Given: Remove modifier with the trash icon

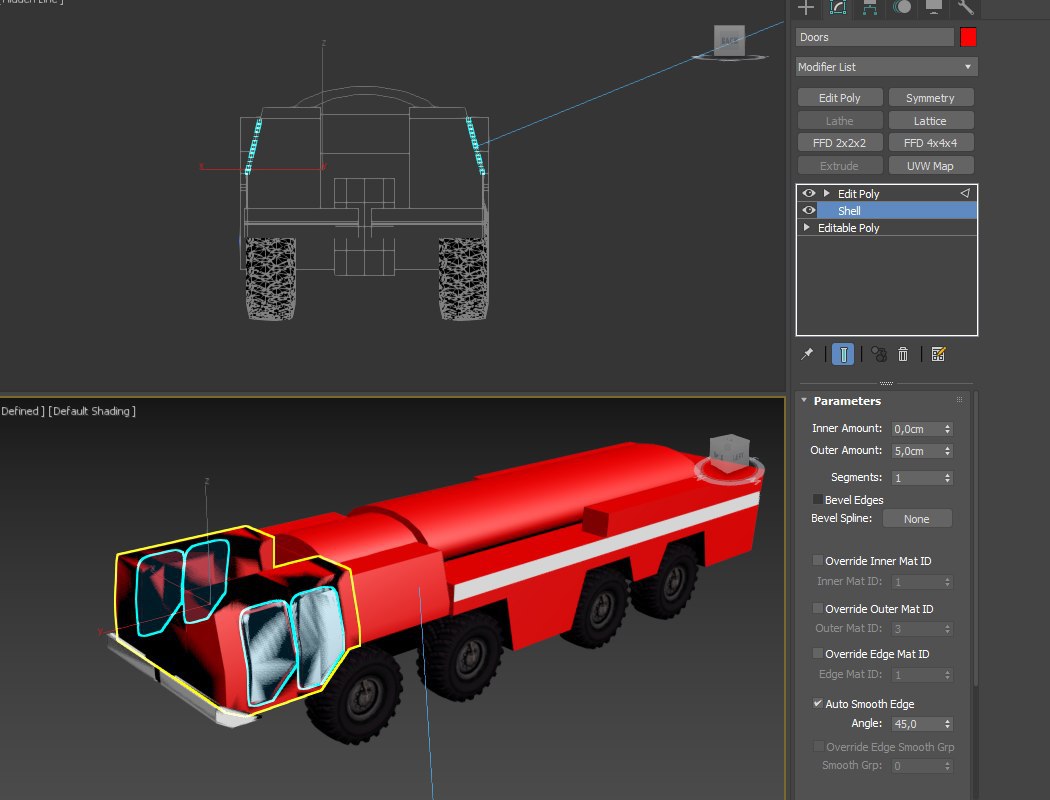Looking at the screenshot, I should tap(903, 354).
